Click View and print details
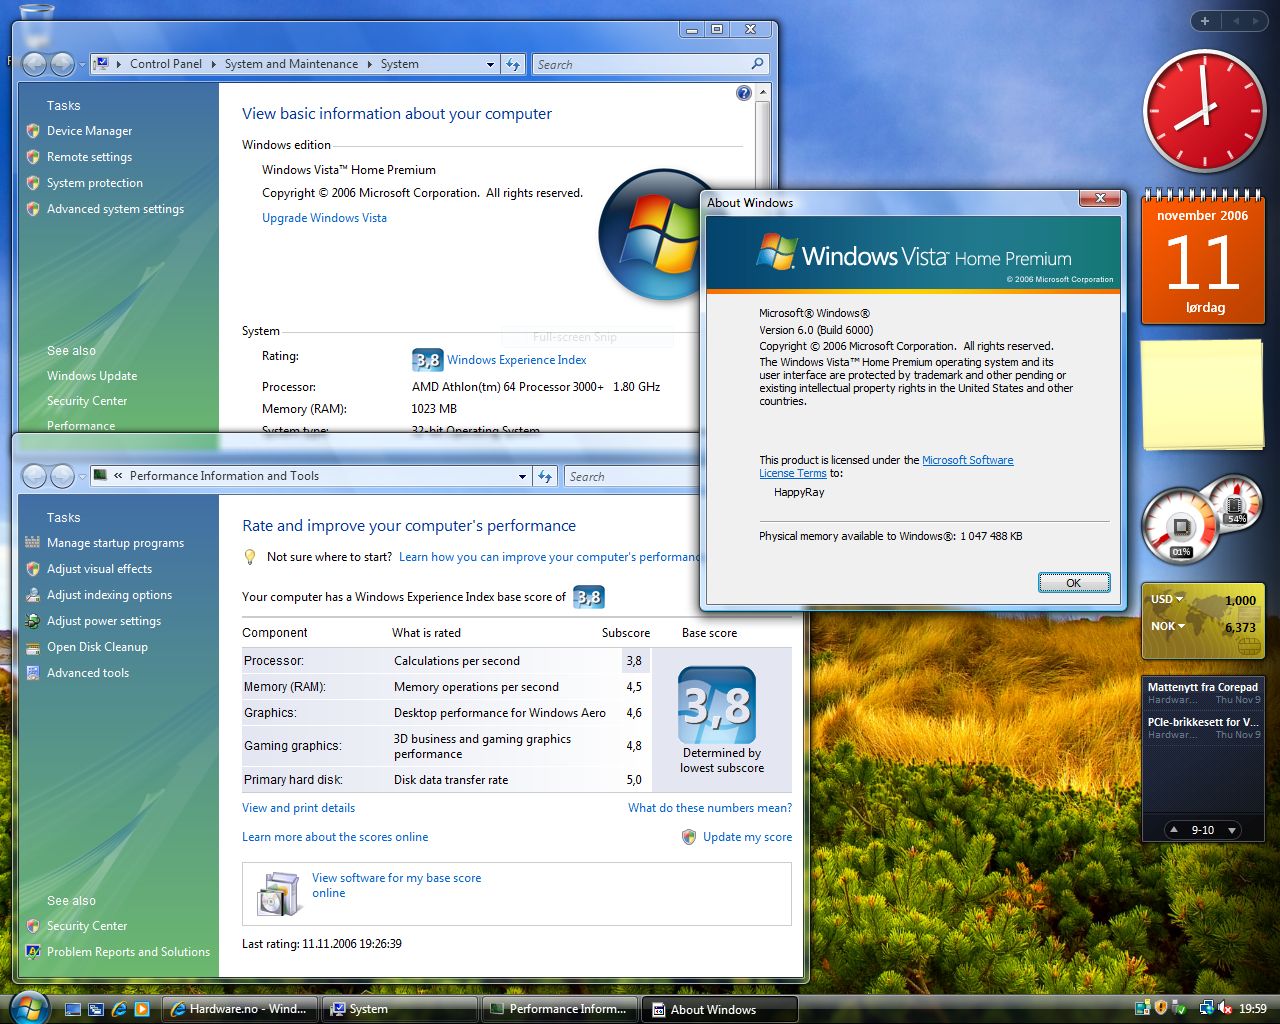The width and height of the screenshot is (1280, 1024). (298, 808)
